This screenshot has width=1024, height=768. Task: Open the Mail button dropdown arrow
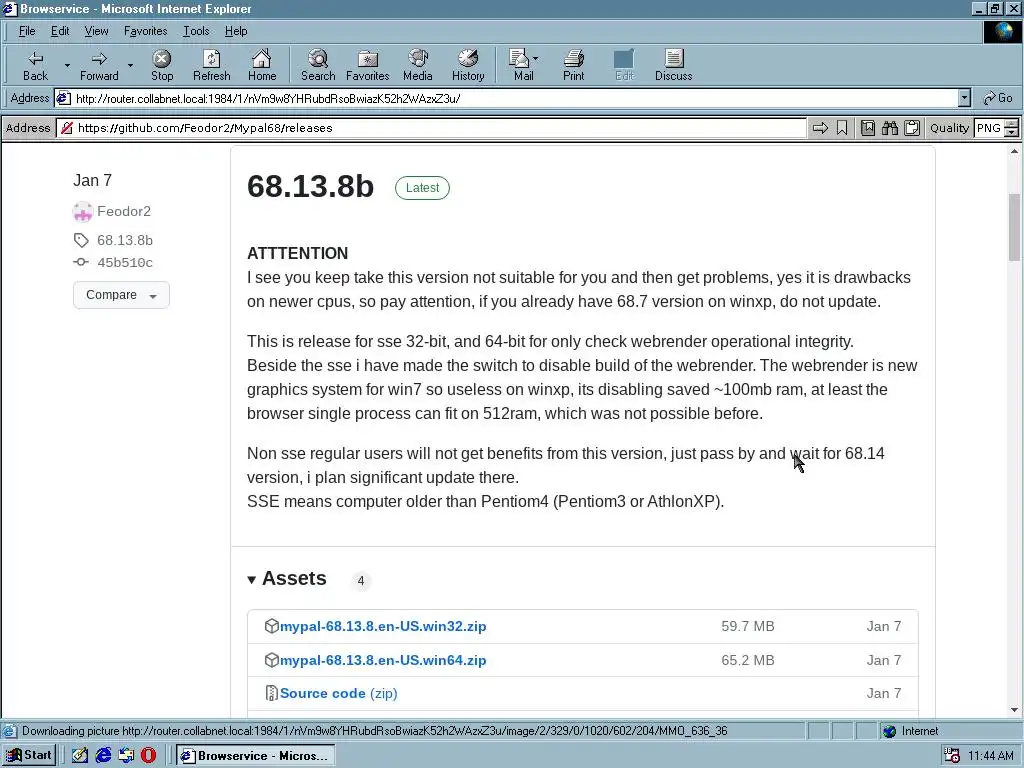[536, 59]
